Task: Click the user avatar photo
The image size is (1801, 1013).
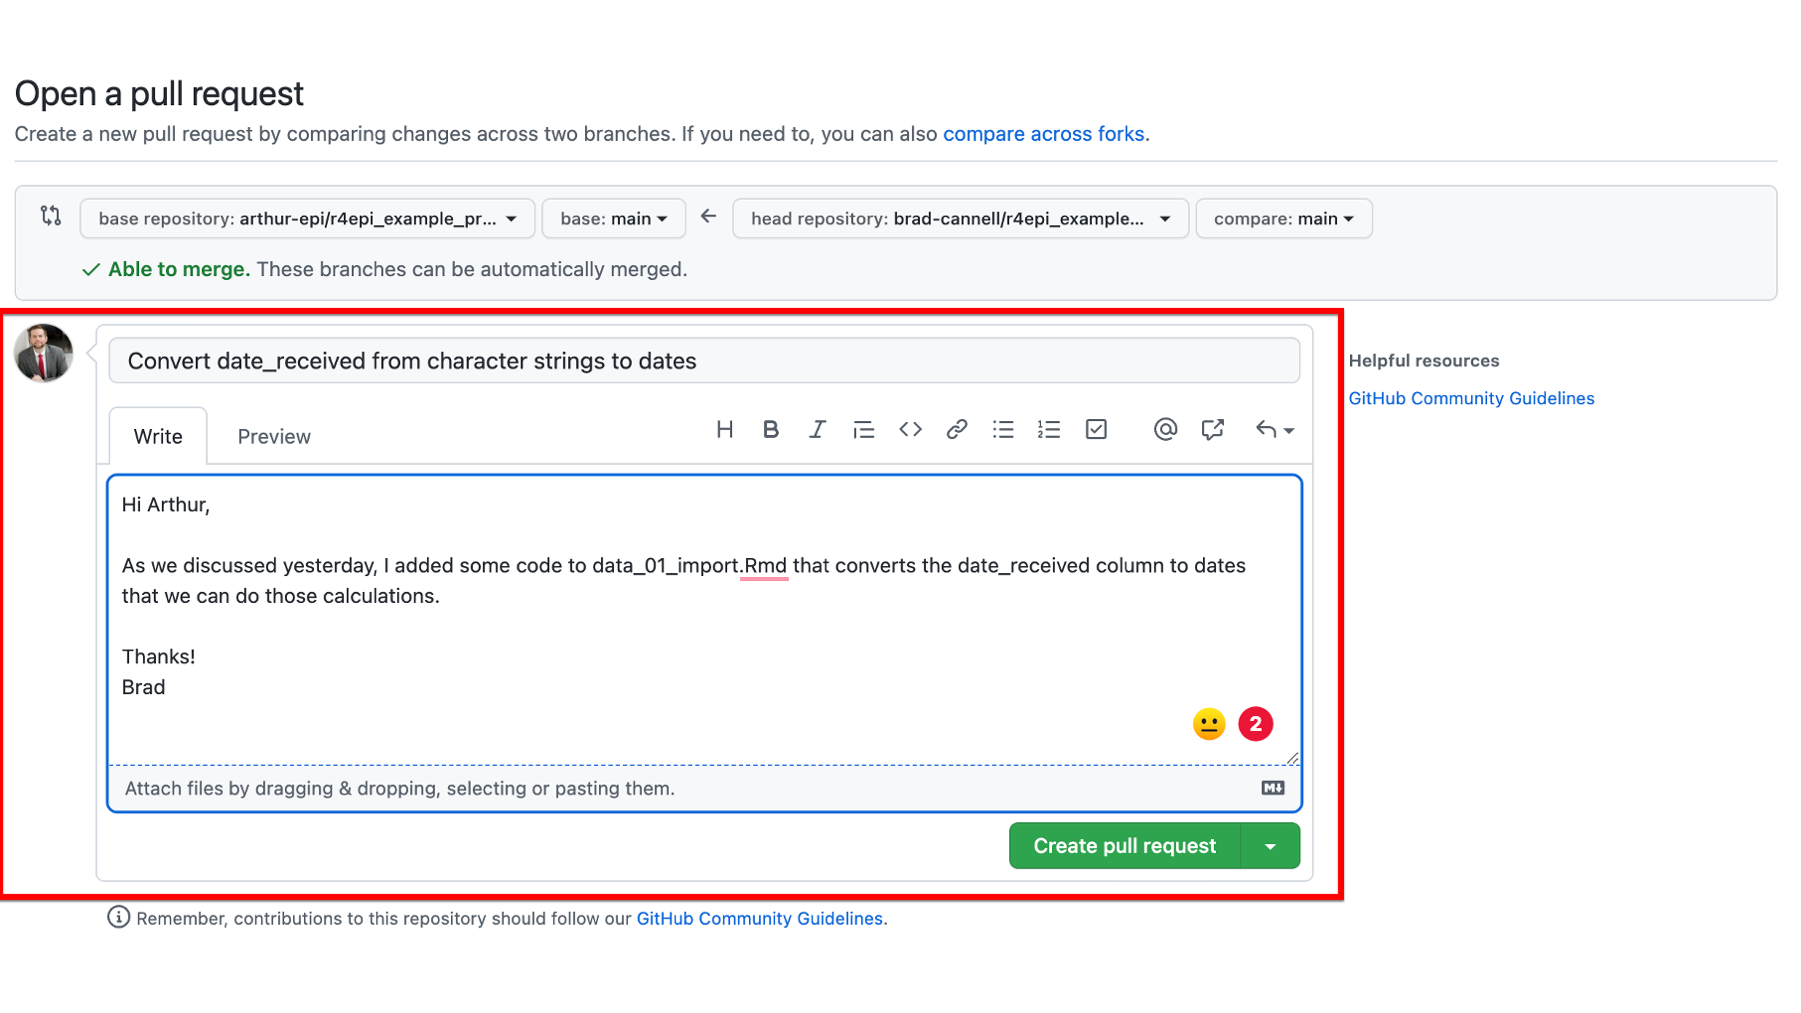Action: point(44,353)
